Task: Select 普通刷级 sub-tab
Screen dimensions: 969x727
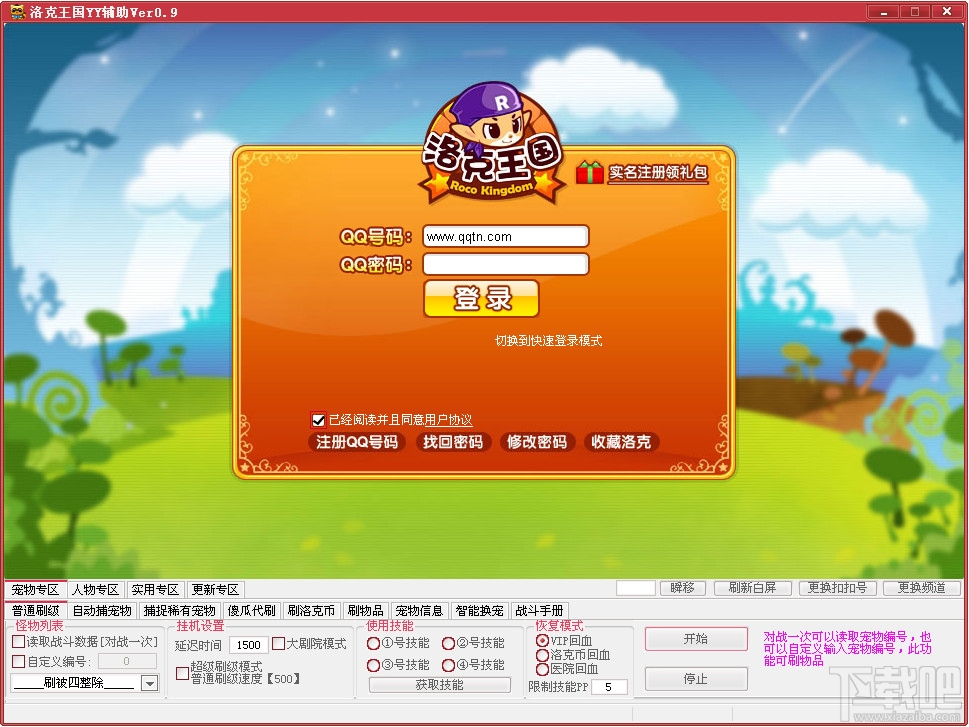Action: 36,611
